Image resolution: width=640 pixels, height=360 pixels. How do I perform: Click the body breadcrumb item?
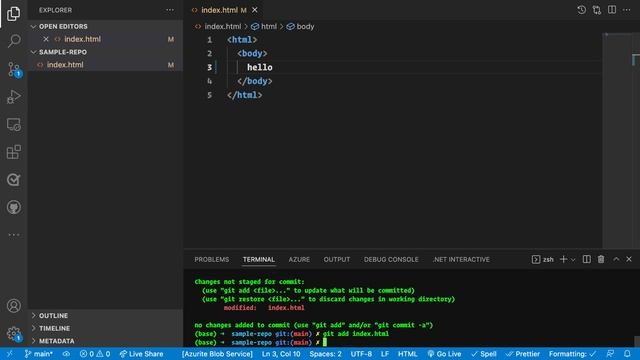coord(305,27)
